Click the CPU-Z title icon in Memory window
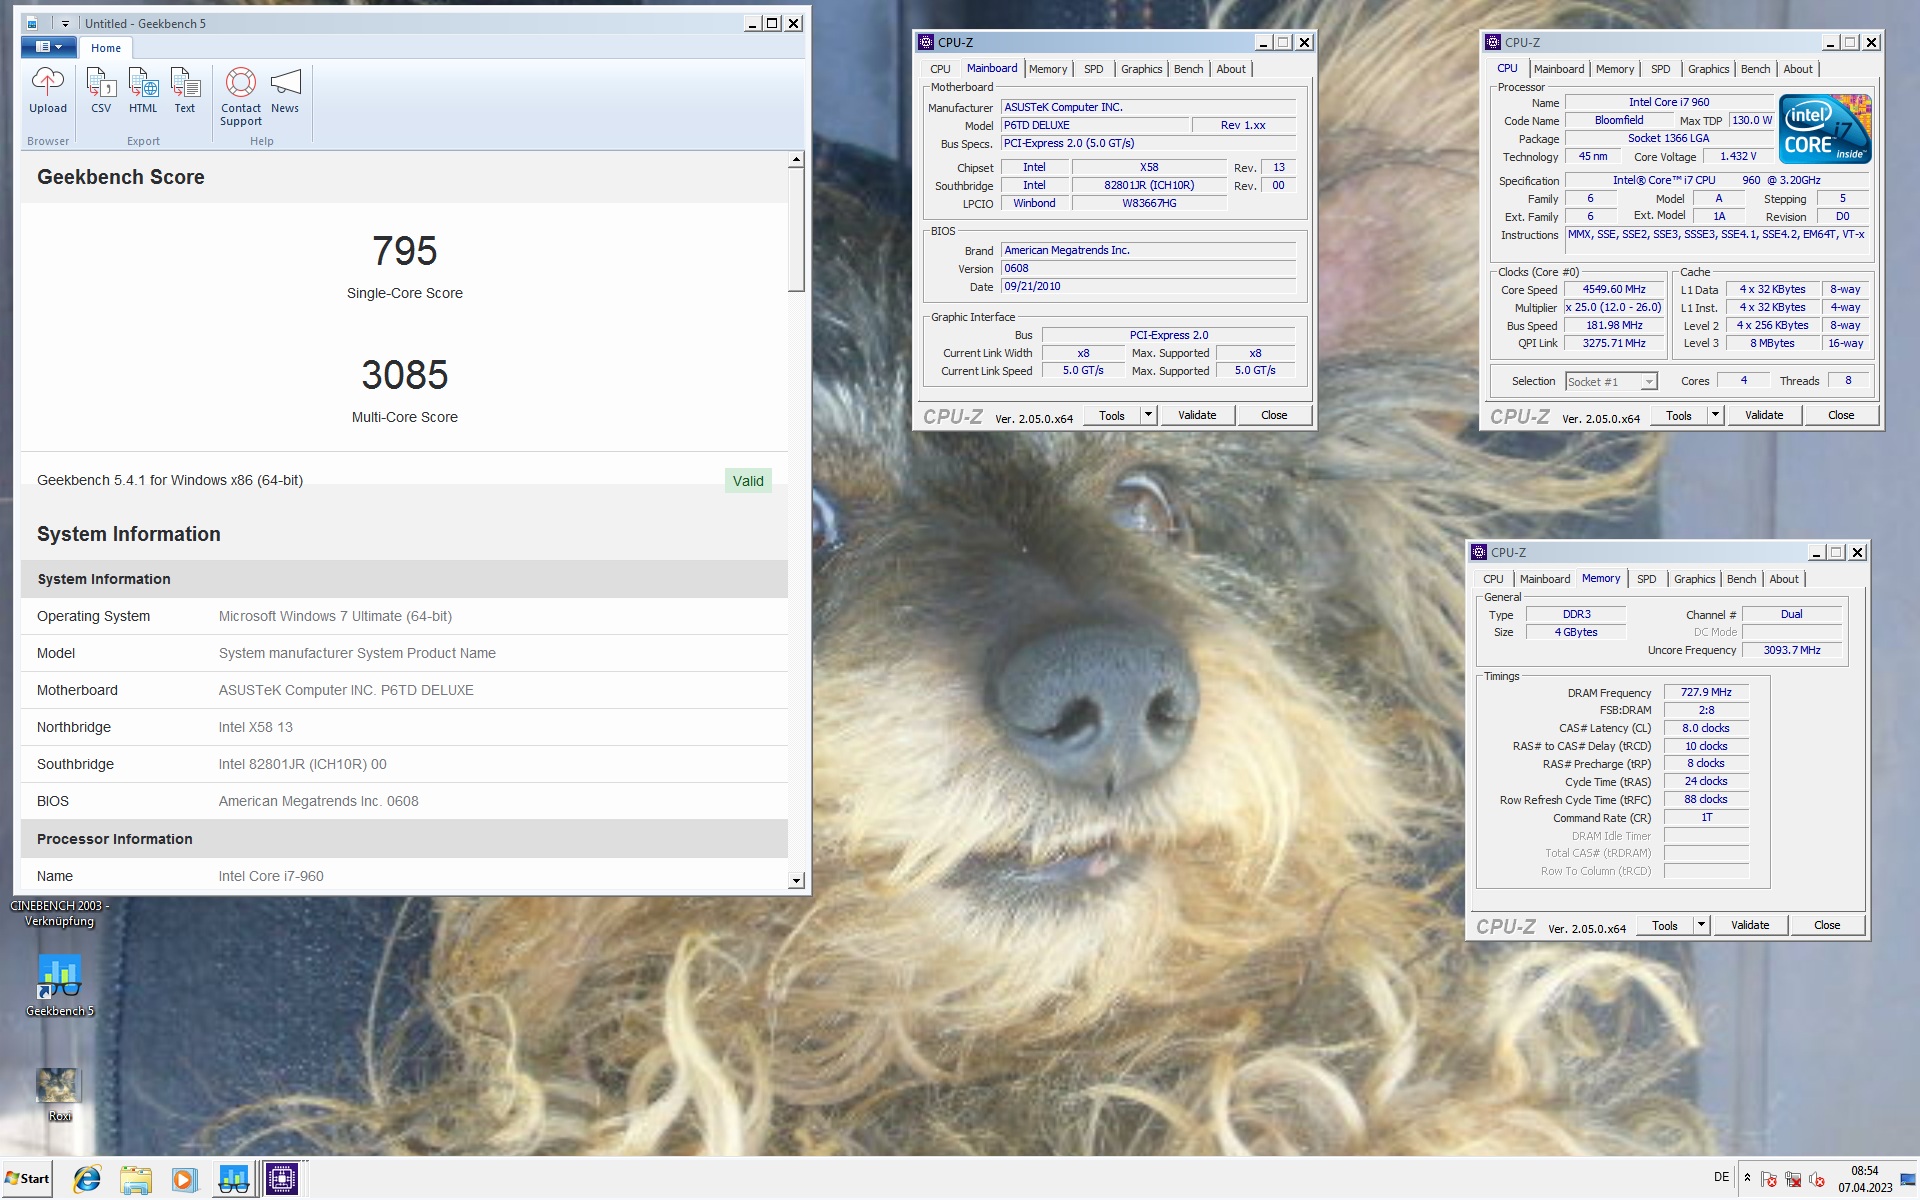1920x1200 pixels. (x=1479, y=552)
